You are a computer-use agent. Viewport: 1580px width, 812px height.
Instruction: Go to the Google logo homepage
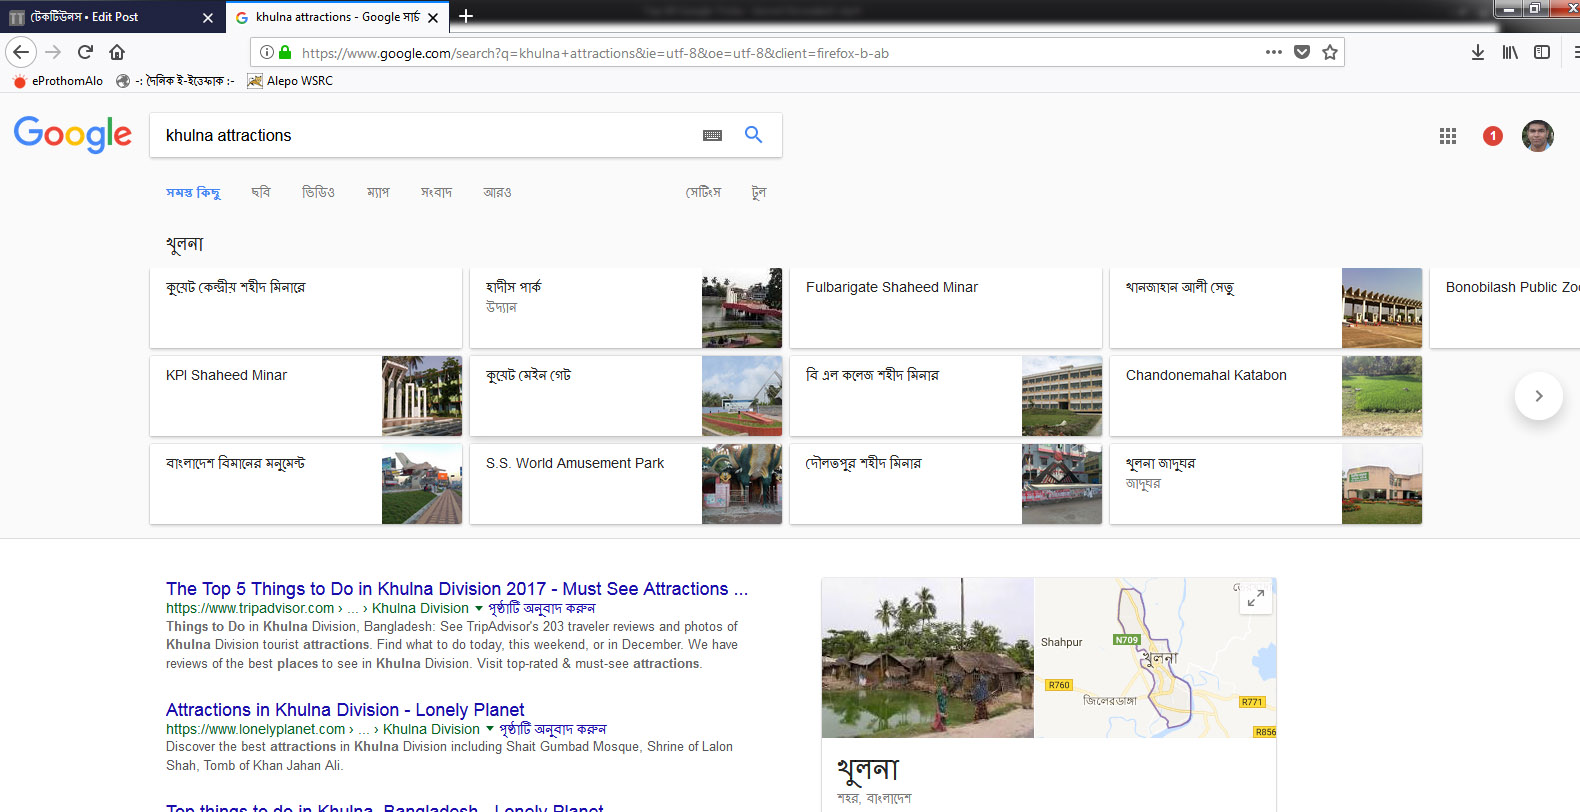[x=72, y=134]
